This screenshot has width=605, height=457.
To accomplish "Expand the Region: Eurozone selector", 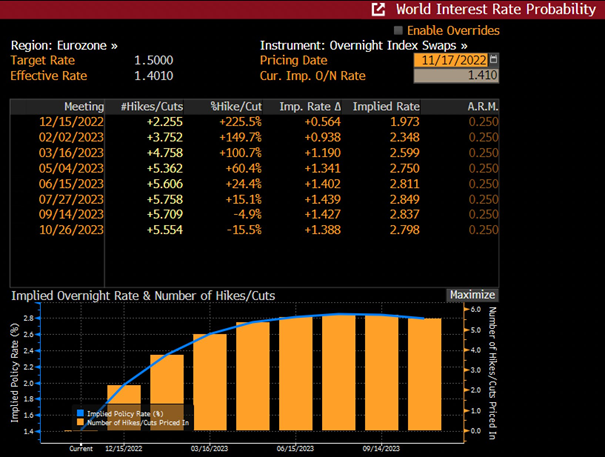I will (64, 46).
